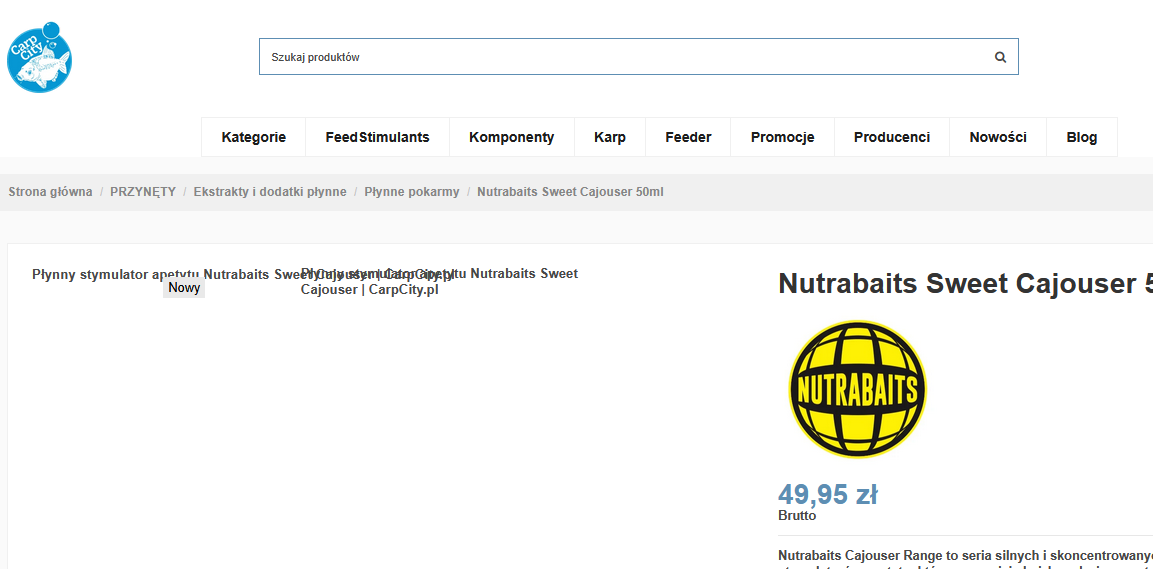
Task: Focus the Szukaj produktów search field
Action: [638, 57]
